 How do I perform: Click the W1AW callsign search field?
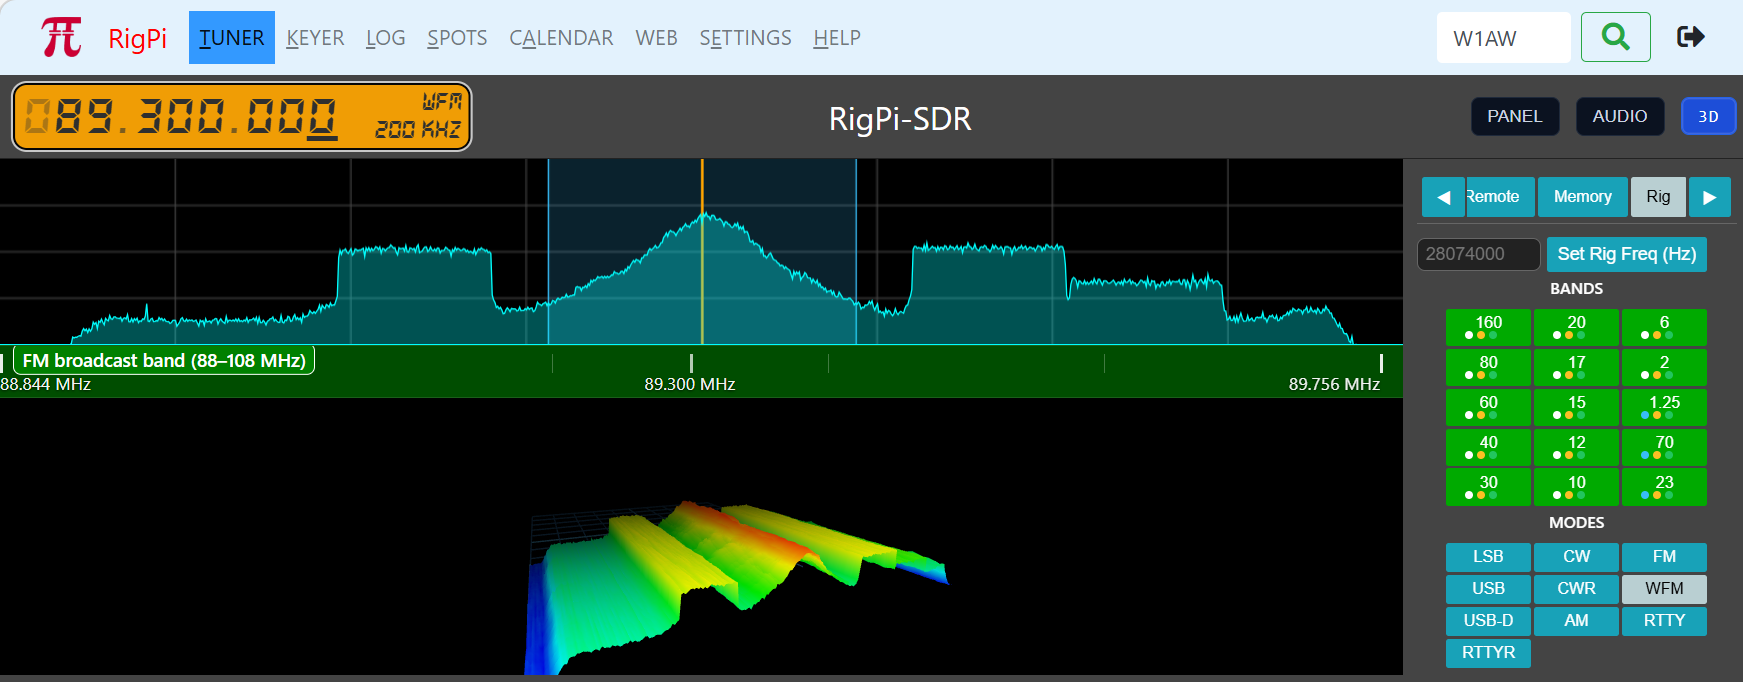pos(1503,38)
